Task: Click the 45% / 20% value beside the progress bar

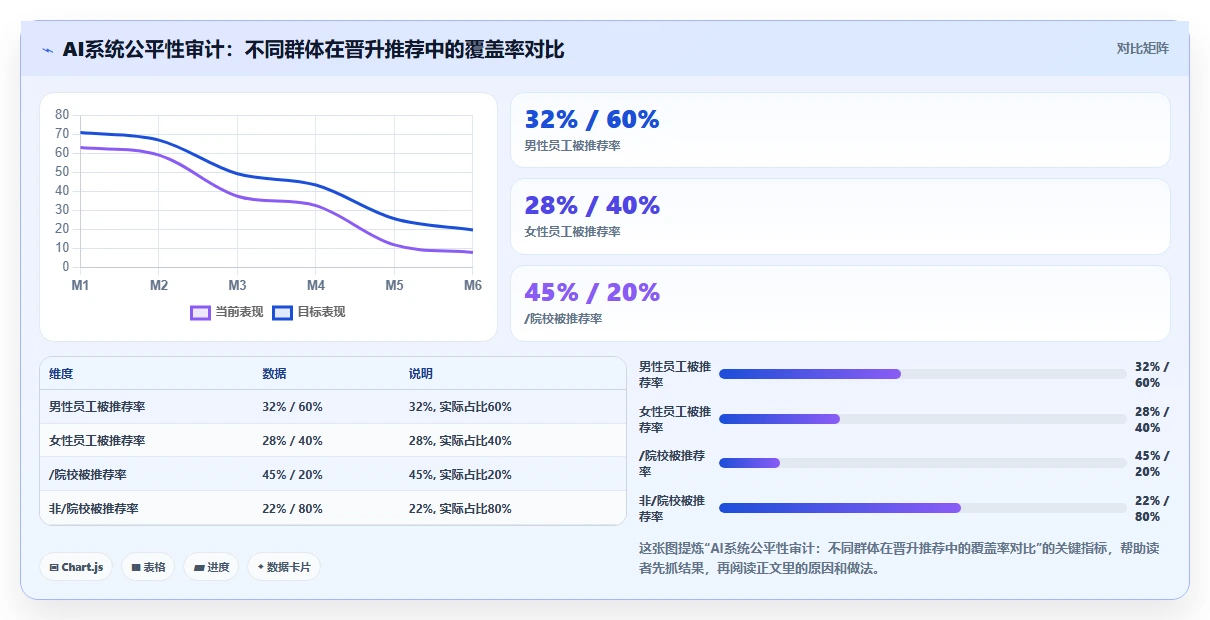Action: click(x=1152, y=463)
